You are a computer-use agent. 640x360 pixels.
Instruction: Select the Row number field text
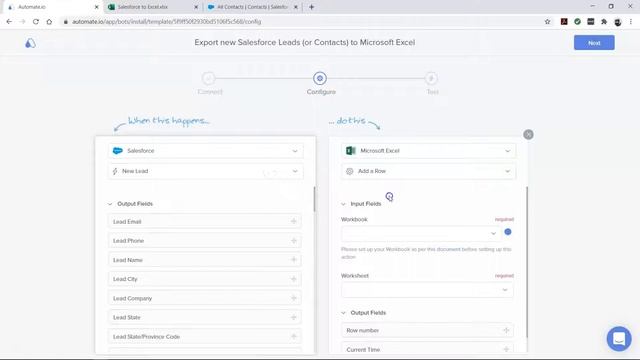click(x=362, y=330)
